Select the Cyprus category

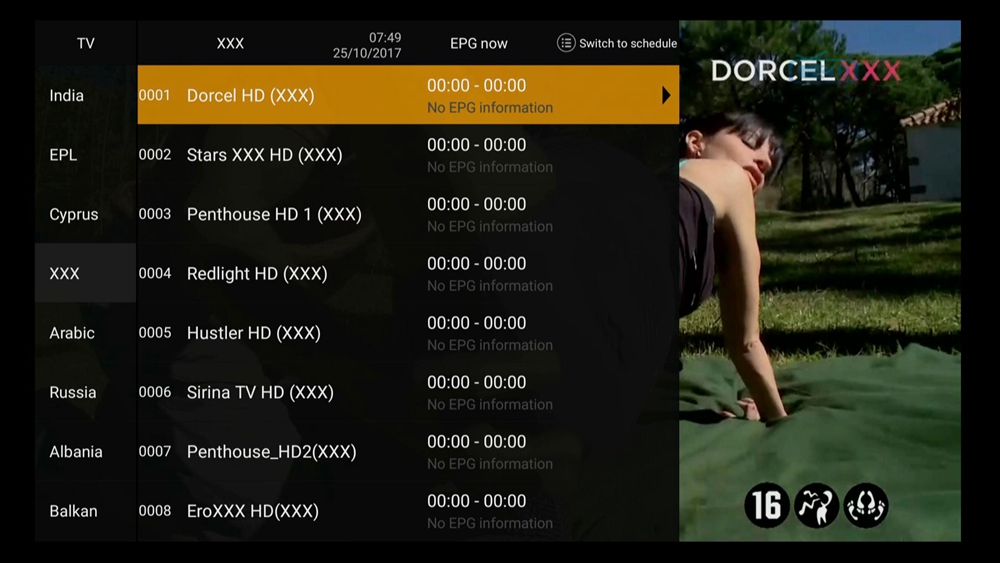85,214
